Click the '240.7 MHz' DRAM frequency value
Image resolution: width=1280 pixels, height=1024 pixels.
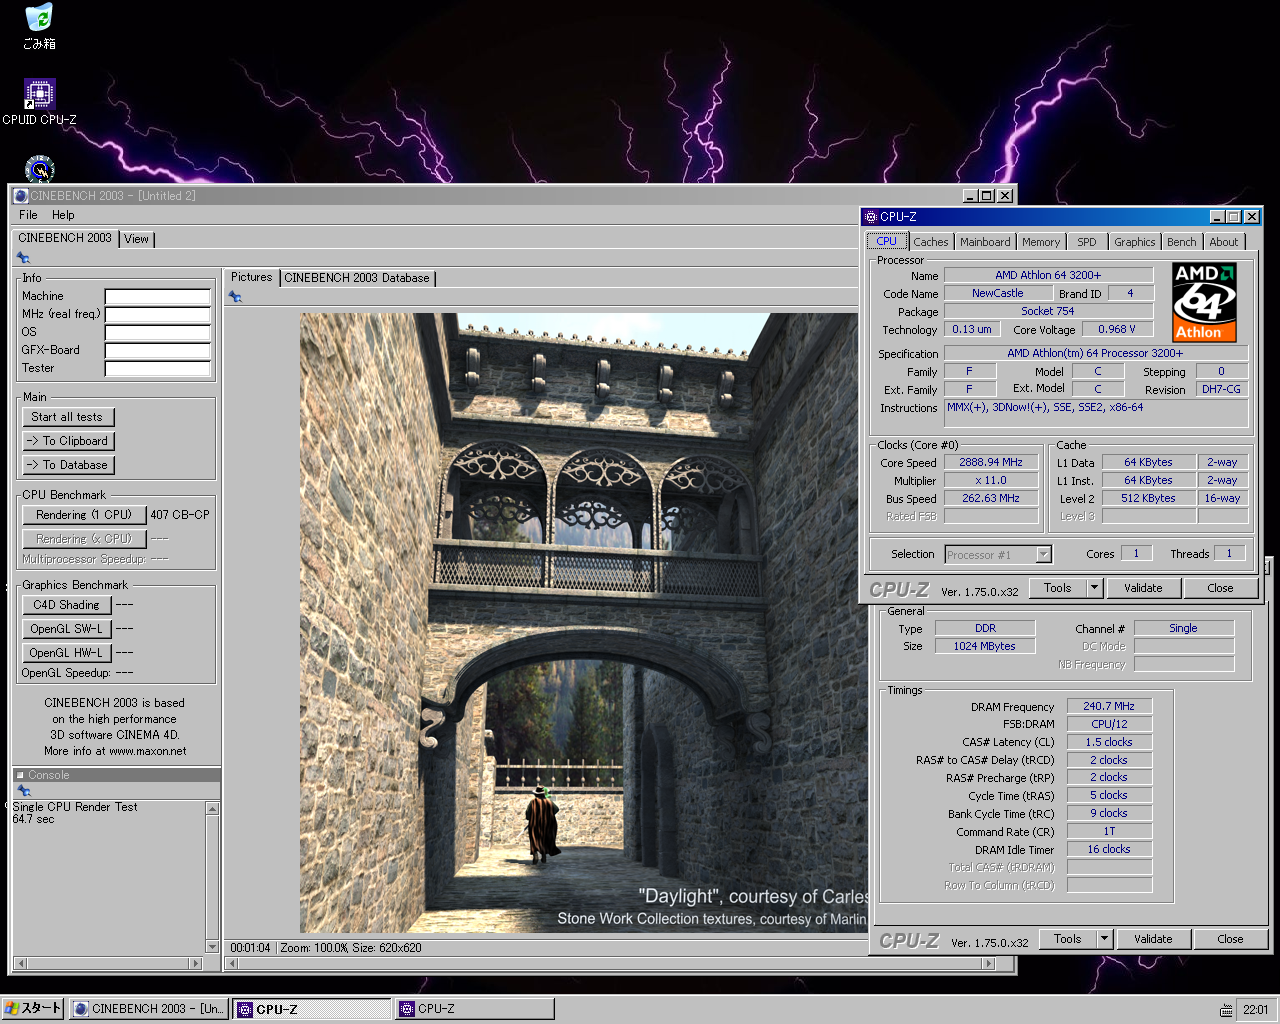(1109, 706)
